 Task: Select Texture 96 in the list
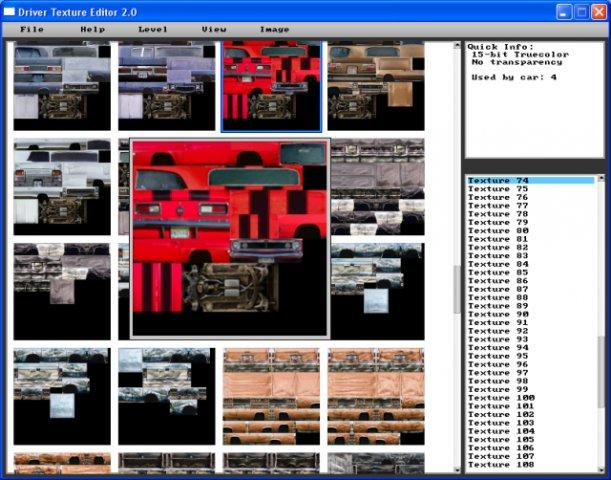pyautogui.click(x=531, y=364)
